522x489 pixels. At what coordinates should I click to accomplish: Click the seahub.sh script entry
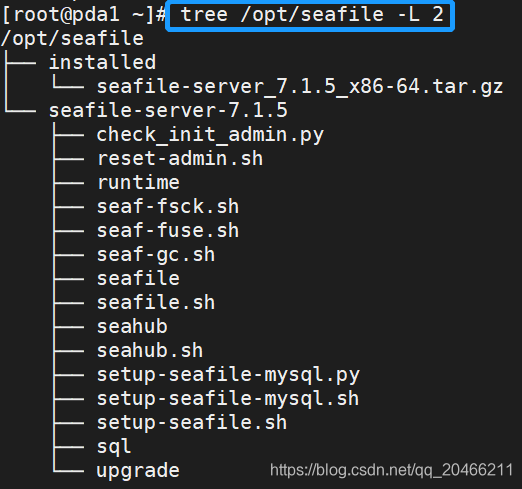point(150,350)
